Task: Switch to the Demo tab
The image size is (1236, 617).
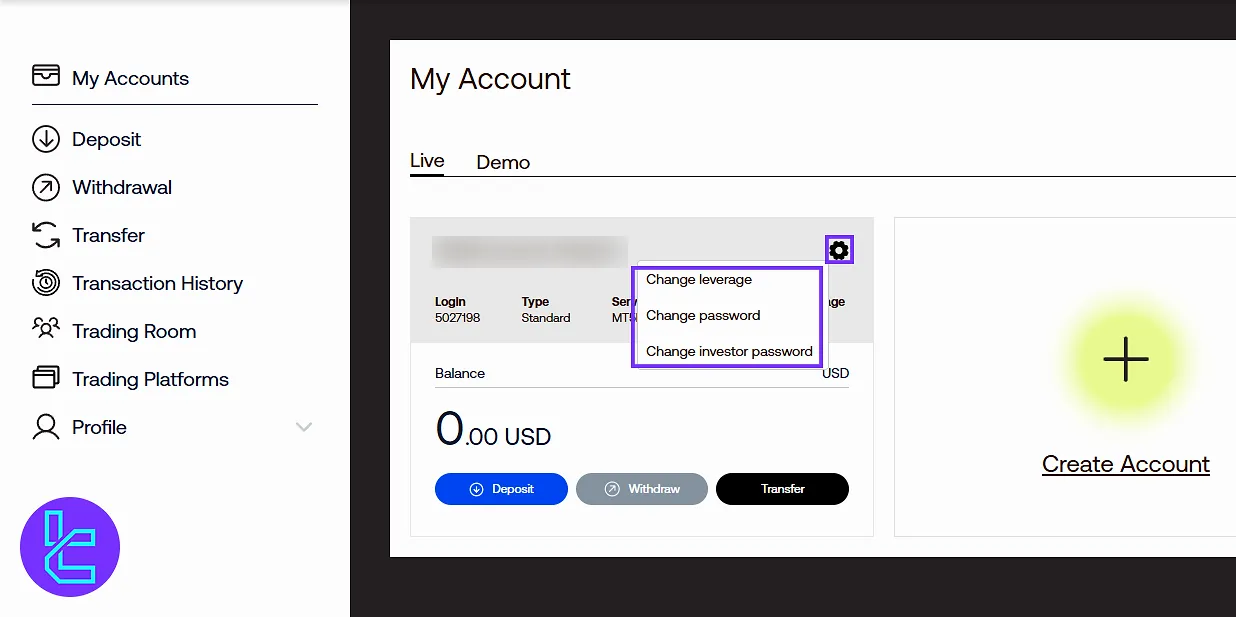Action: [x=503, y=162]
